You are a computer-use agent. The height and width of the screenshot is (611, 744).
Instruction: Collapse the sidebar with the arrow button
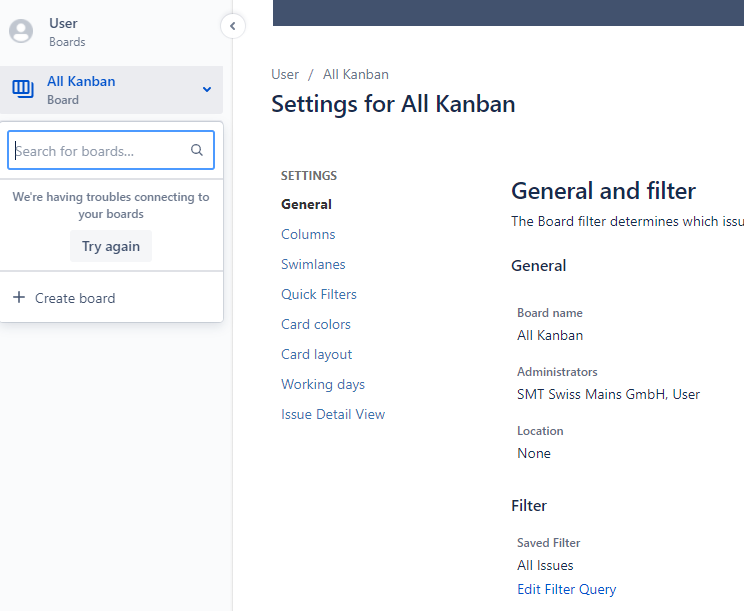(x=232, y=26)
